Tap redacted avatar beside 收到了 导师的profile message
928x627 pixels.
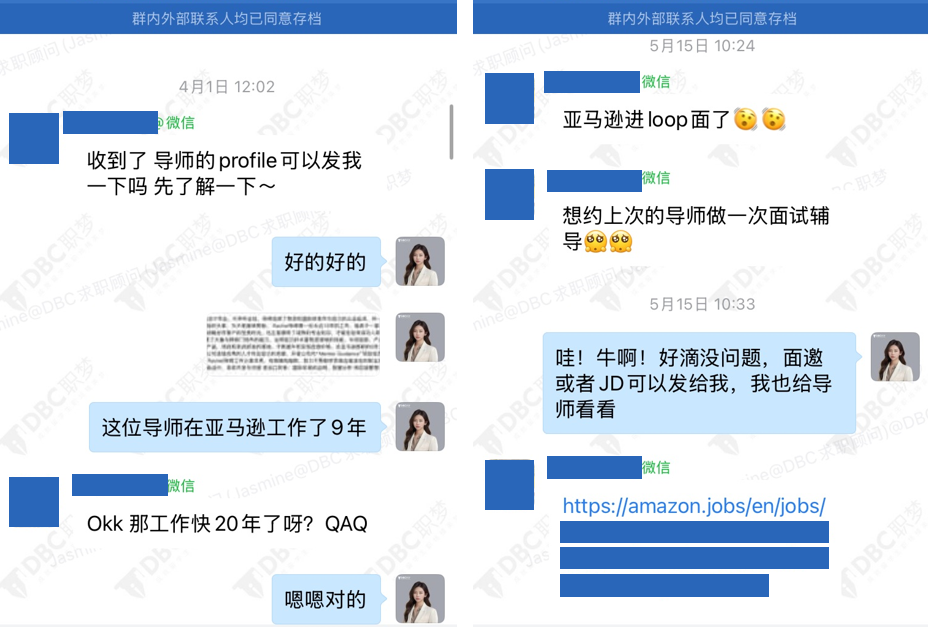(34, 138)
